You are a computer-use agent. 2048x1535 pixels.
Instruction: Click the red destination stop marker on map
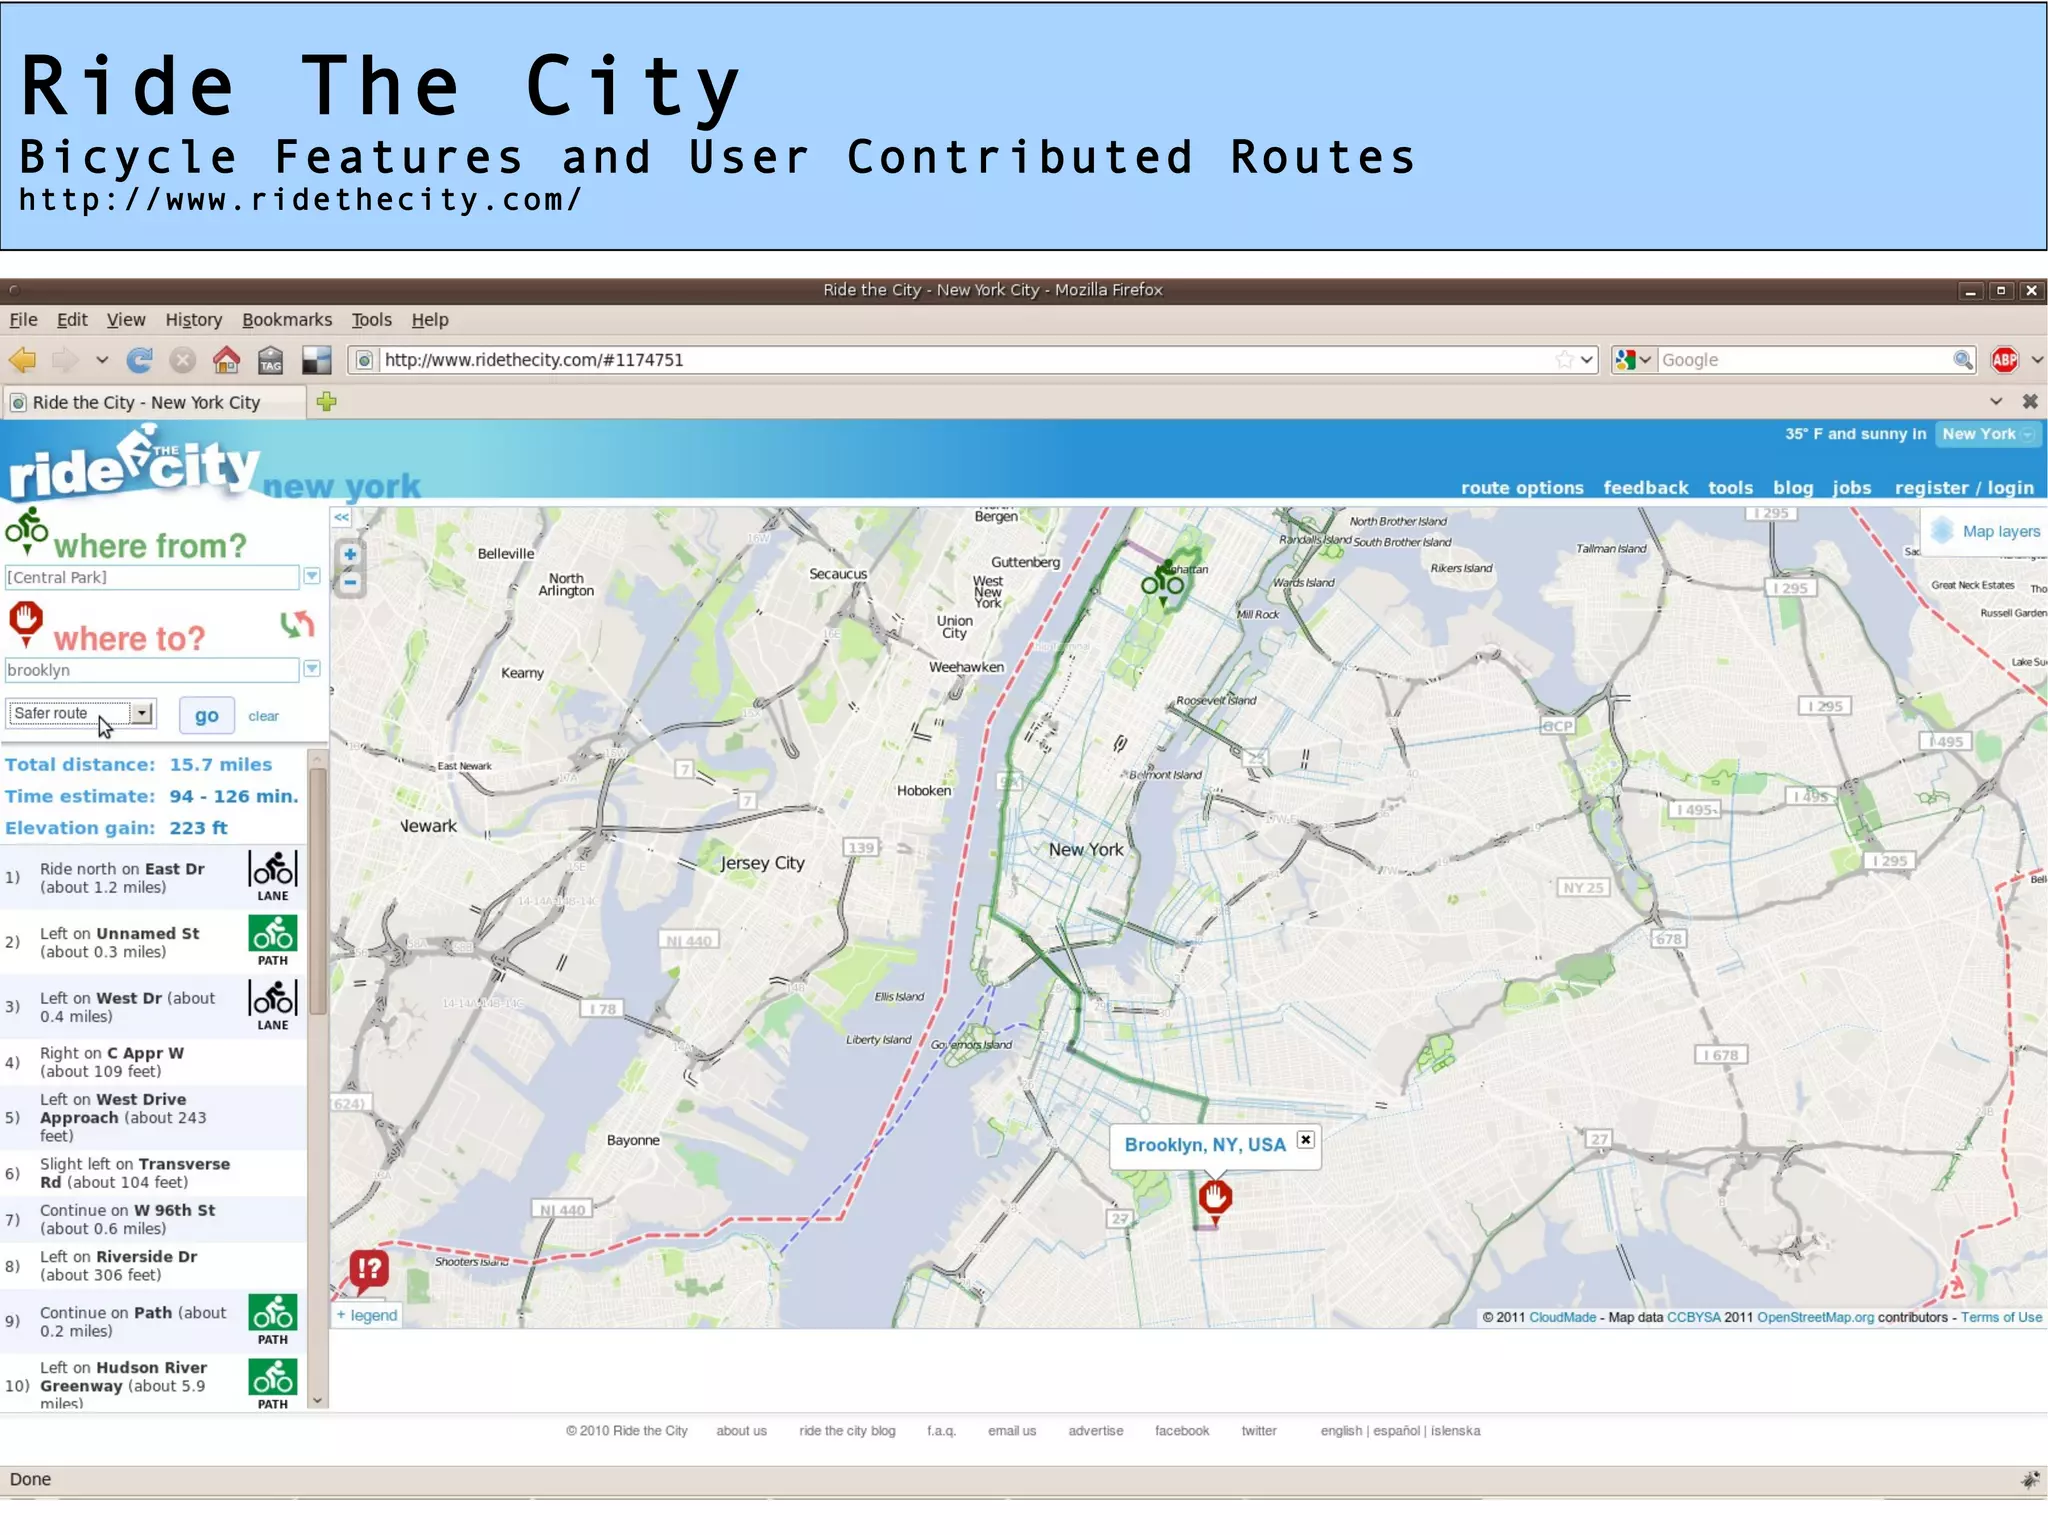pyautogui.click(x=1215, y=1200)
